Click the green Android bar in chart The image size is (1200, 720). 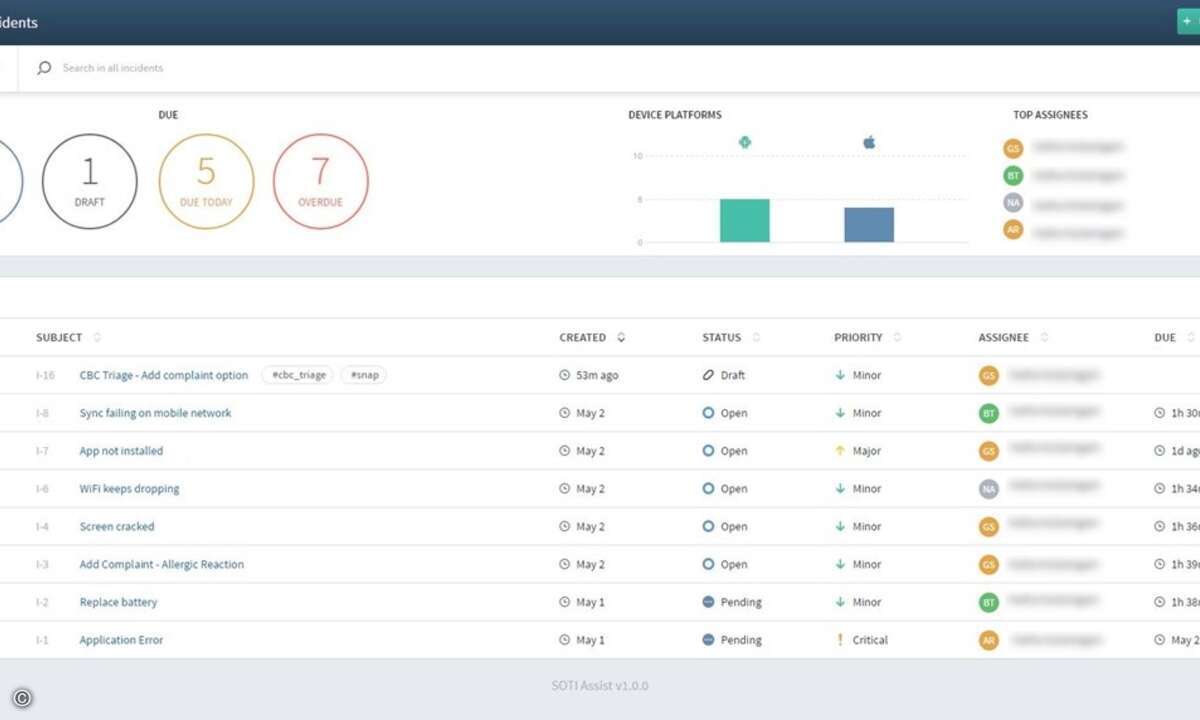(x=745, y=220)
